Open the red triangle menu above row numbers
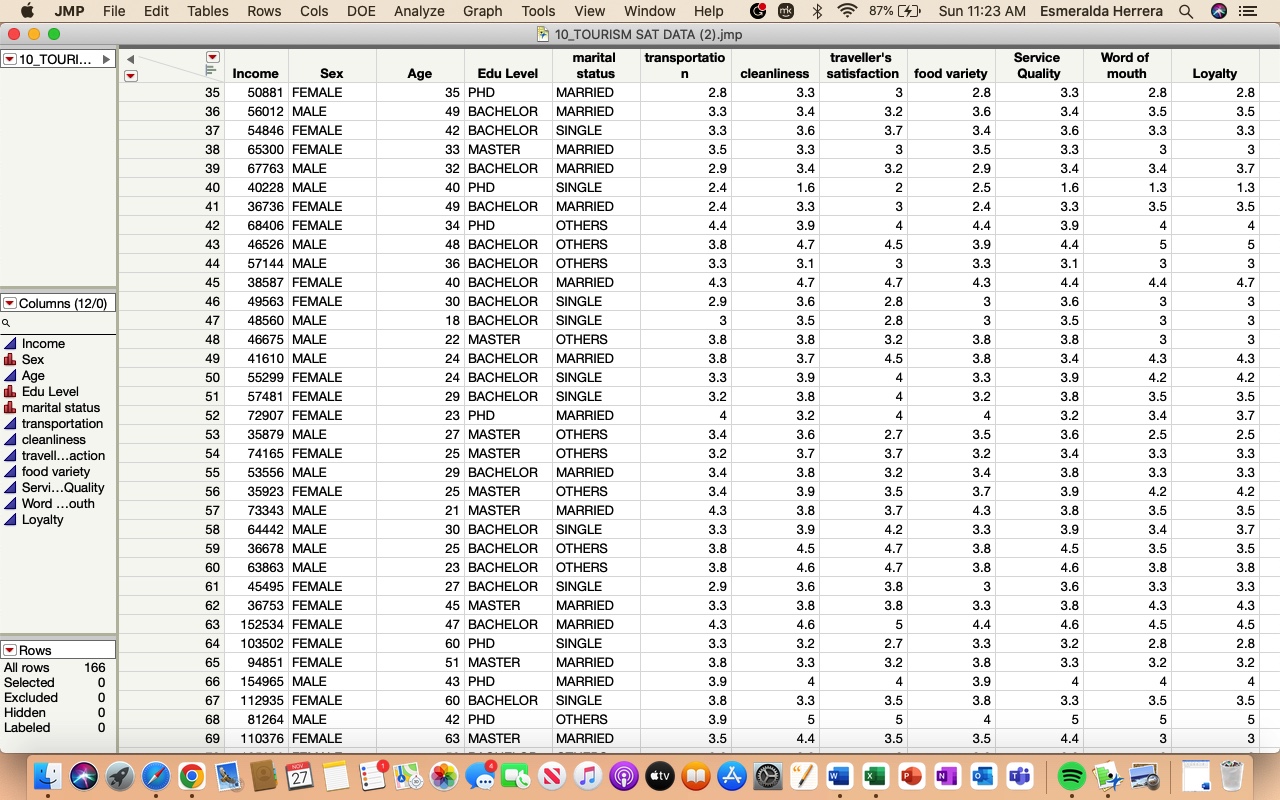Screen dimensions: 1280x800 tap(131, 76)
